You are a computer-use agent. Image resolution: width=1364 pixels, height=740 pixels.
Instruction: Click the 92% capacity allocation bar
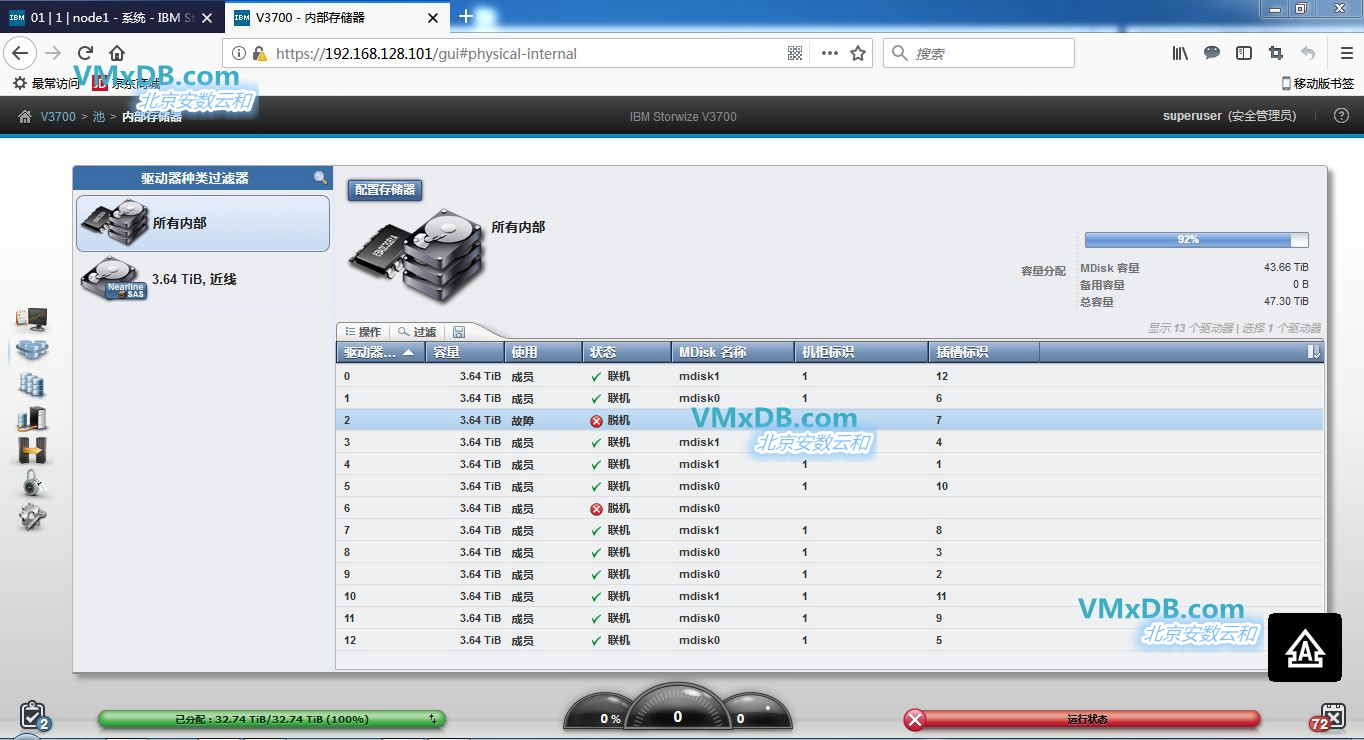point(1196,240)
